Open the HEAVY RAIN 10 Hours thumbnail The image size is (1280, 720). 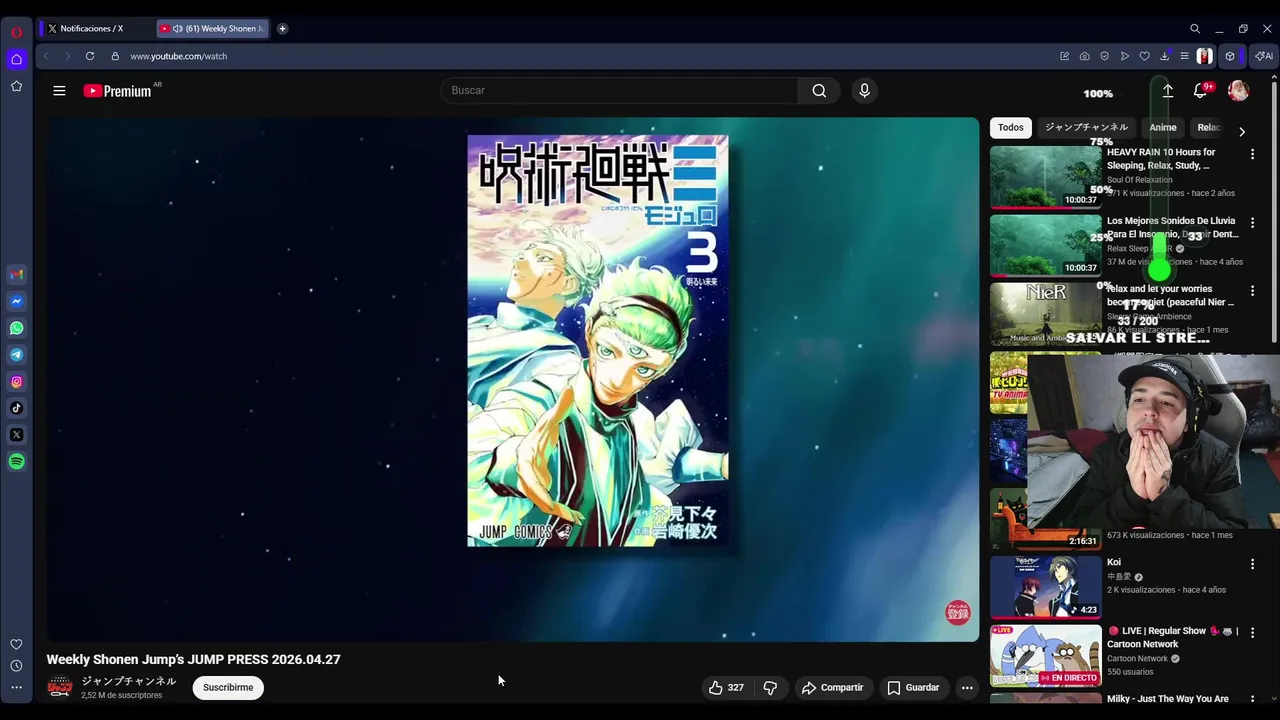point(1045,177)
